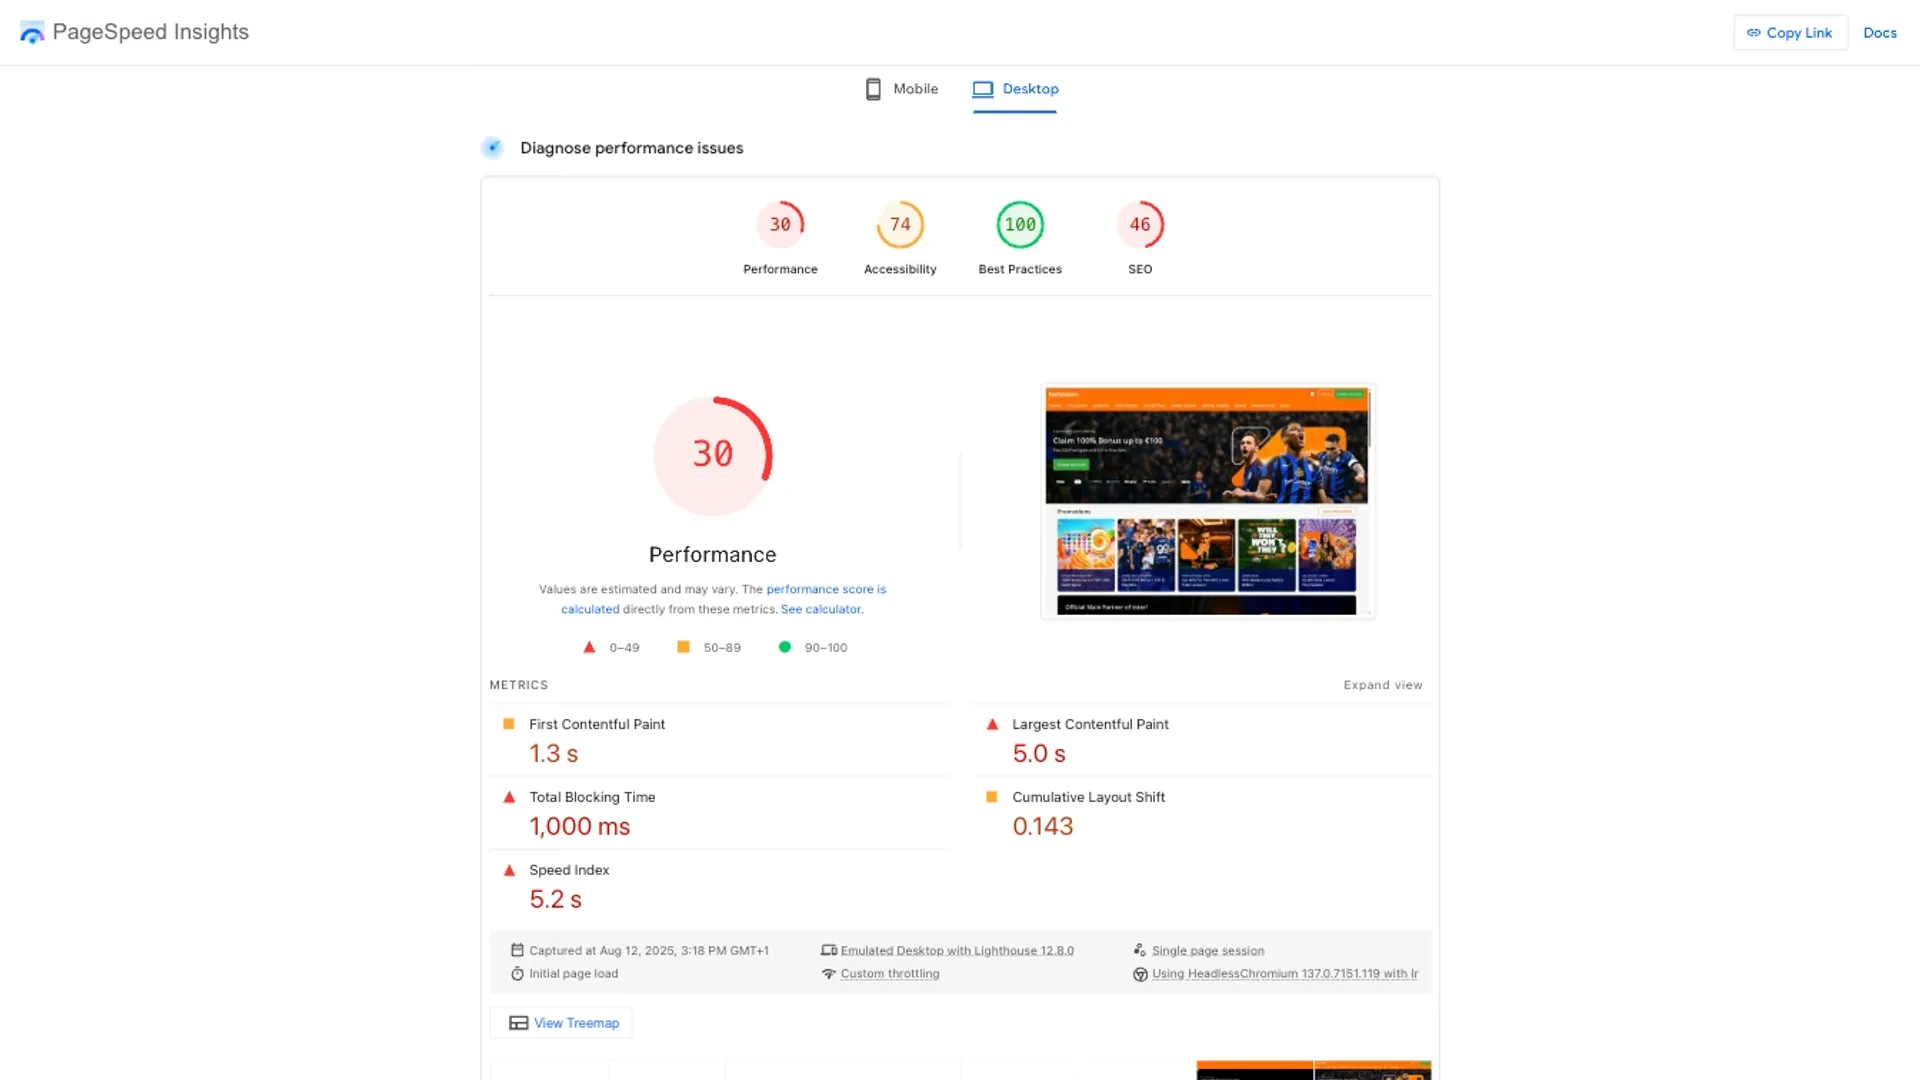Click the Chromium icon beside Using HeadlessChromium
The image size is (1920, 1080).
point(1140,974)
